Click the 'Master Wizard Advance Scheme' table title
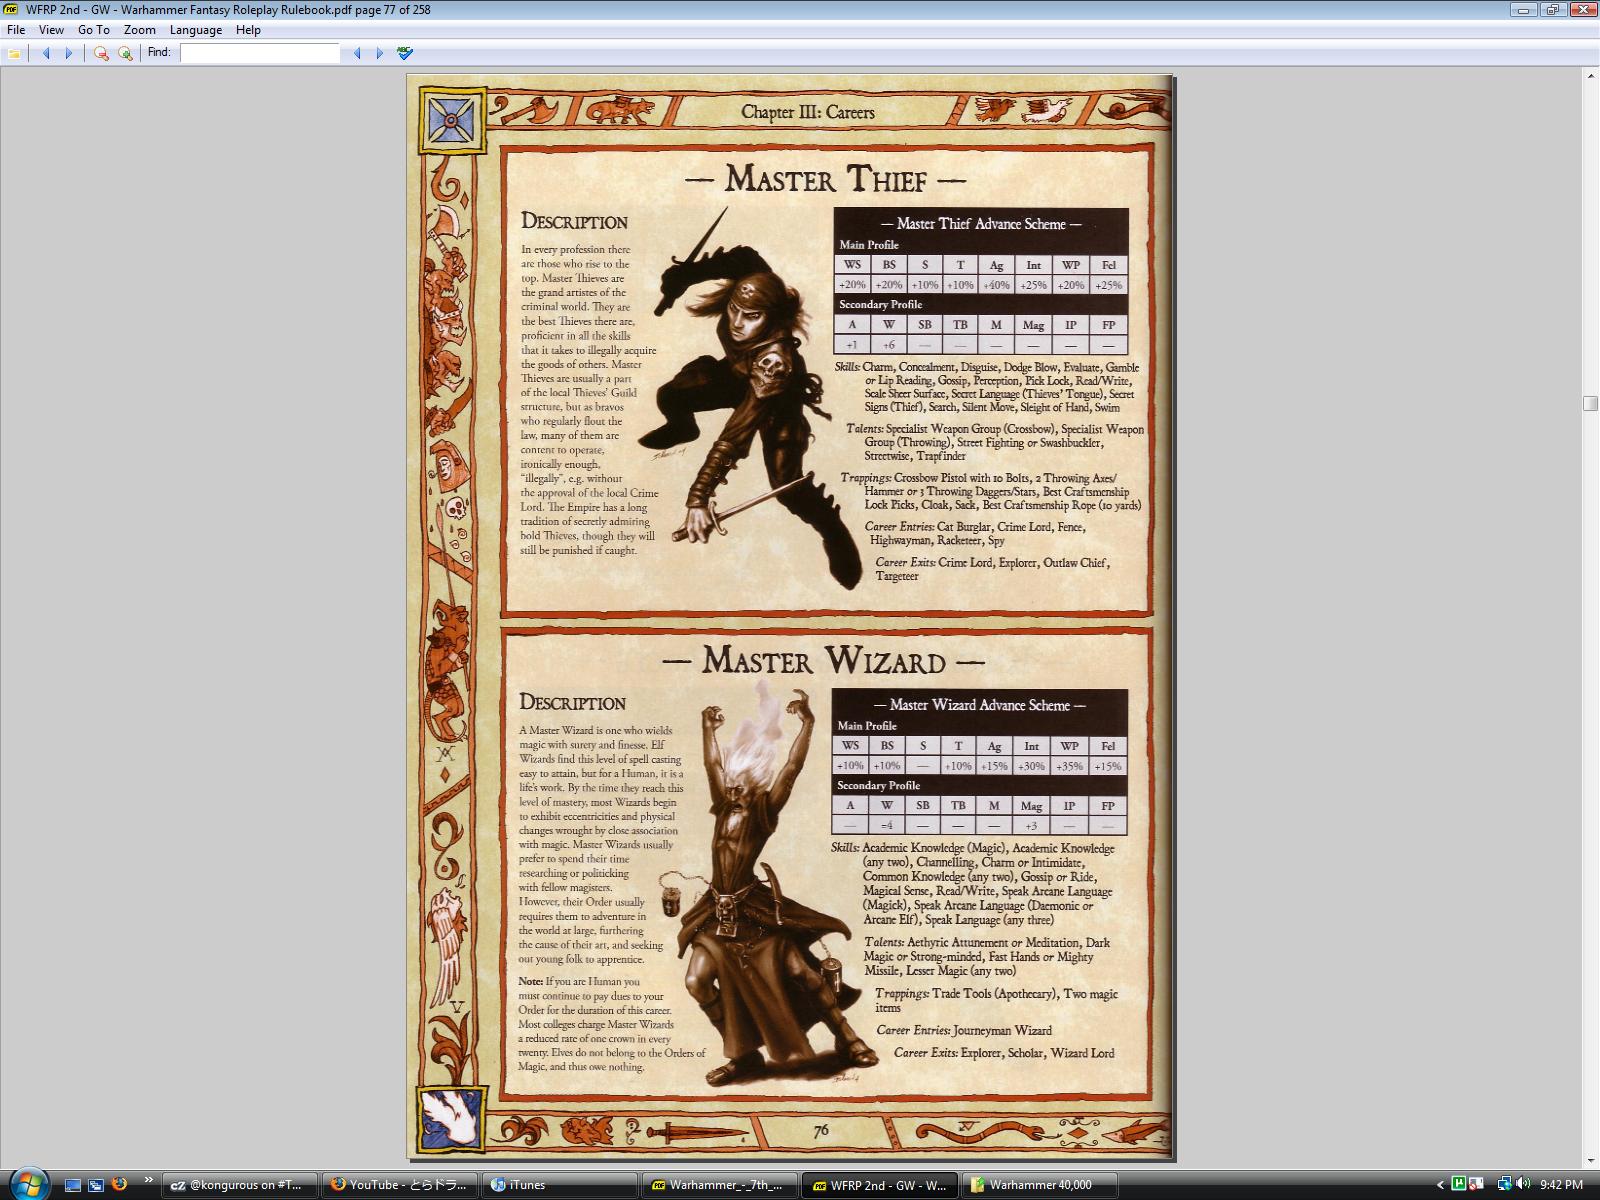 pyautogui.click(x=980, y=705)
